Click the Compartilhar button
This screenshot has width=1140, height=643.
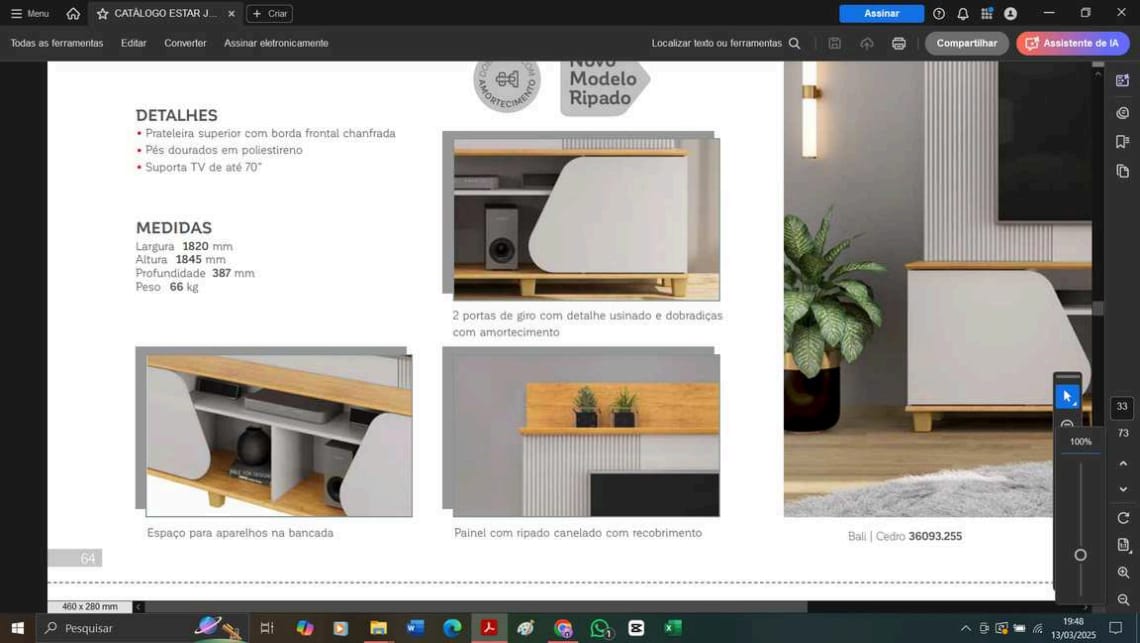pyautogui.click(x=966, y=43)
